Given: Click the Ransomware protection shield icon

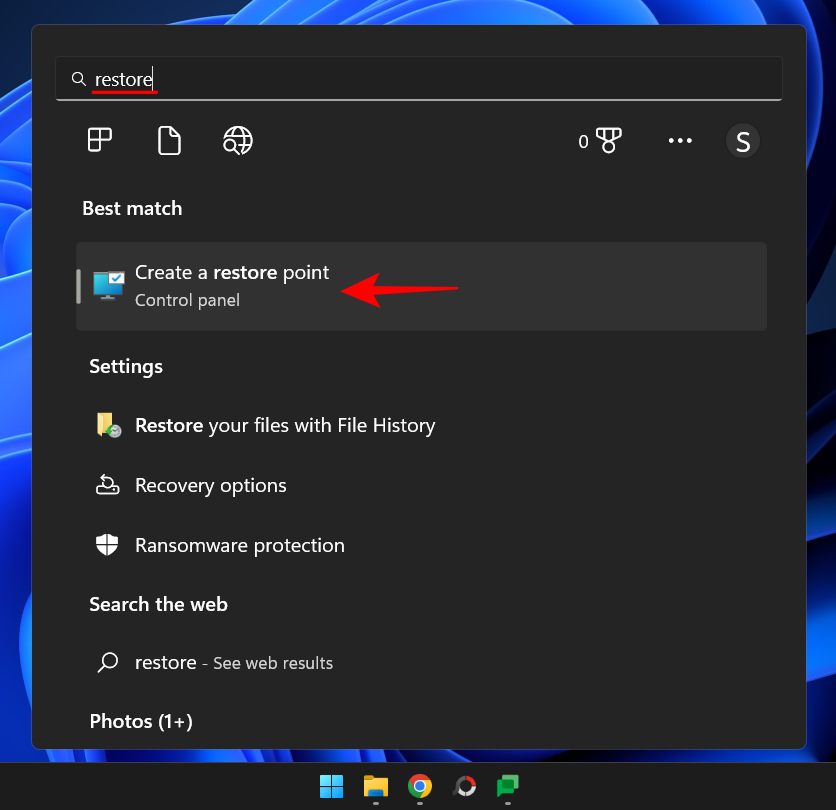Looking at the screenshot, I should point(108,545).
